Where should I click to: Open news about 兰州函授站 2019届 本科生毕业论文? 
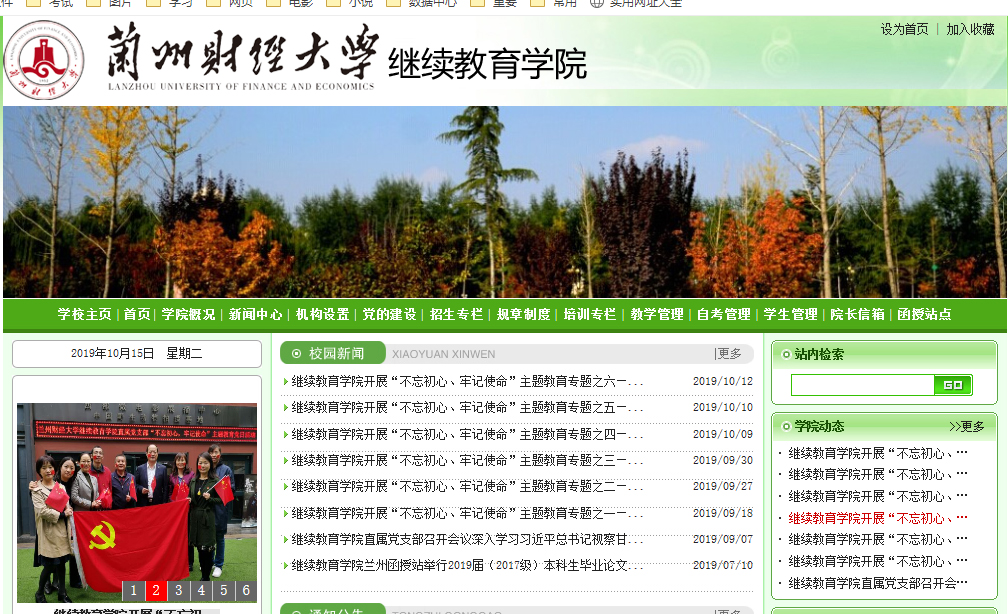pyautogui.click(x=467, y=565)
